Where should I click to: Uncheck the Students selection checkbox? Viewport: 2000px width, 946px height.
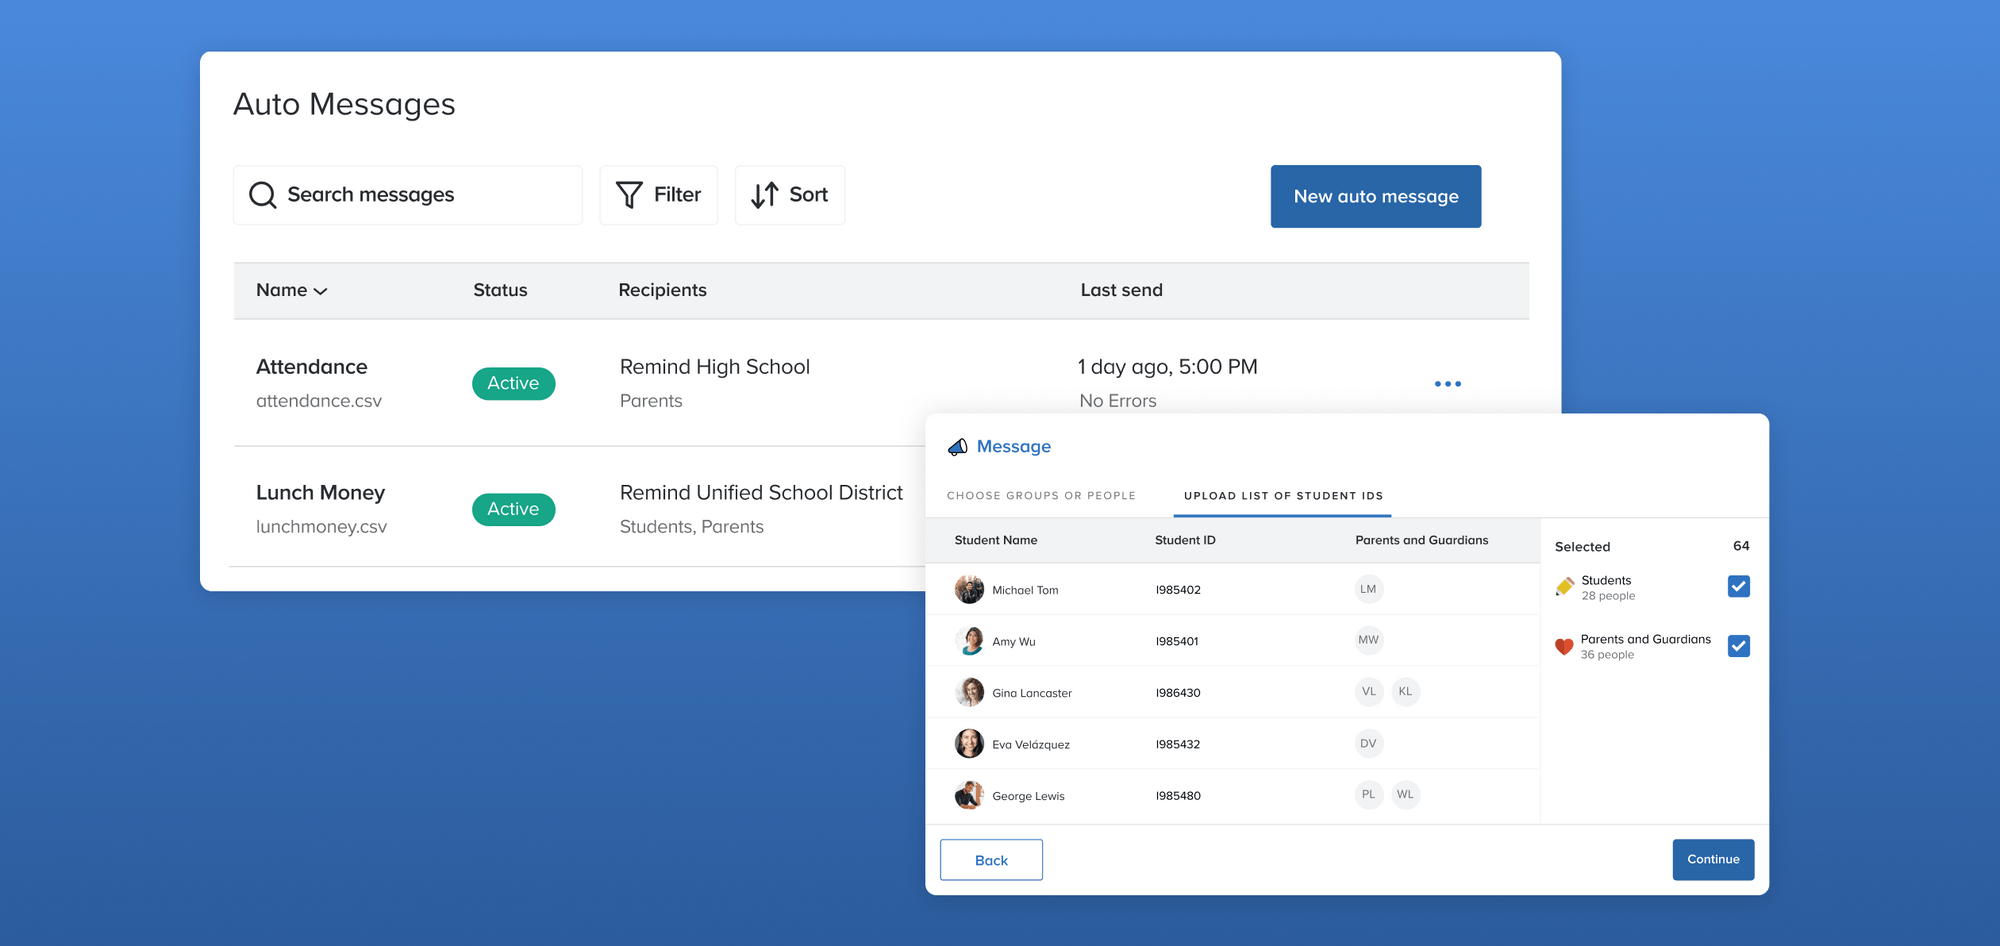(1738, 586)
